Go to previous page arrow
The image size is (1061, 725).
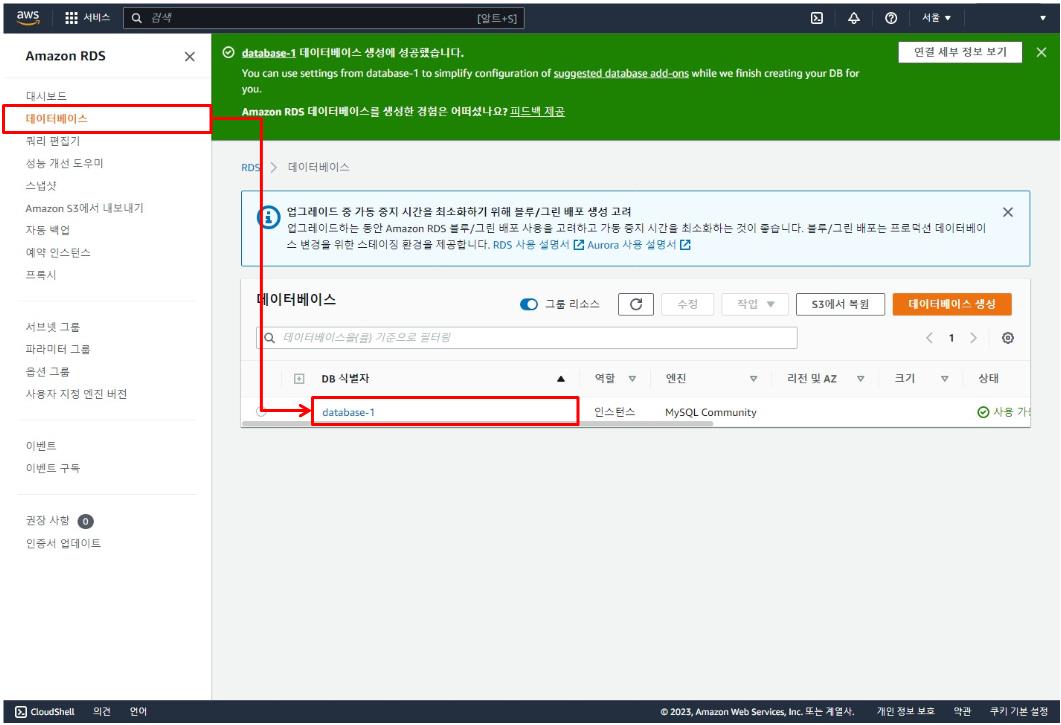point(929,338)
